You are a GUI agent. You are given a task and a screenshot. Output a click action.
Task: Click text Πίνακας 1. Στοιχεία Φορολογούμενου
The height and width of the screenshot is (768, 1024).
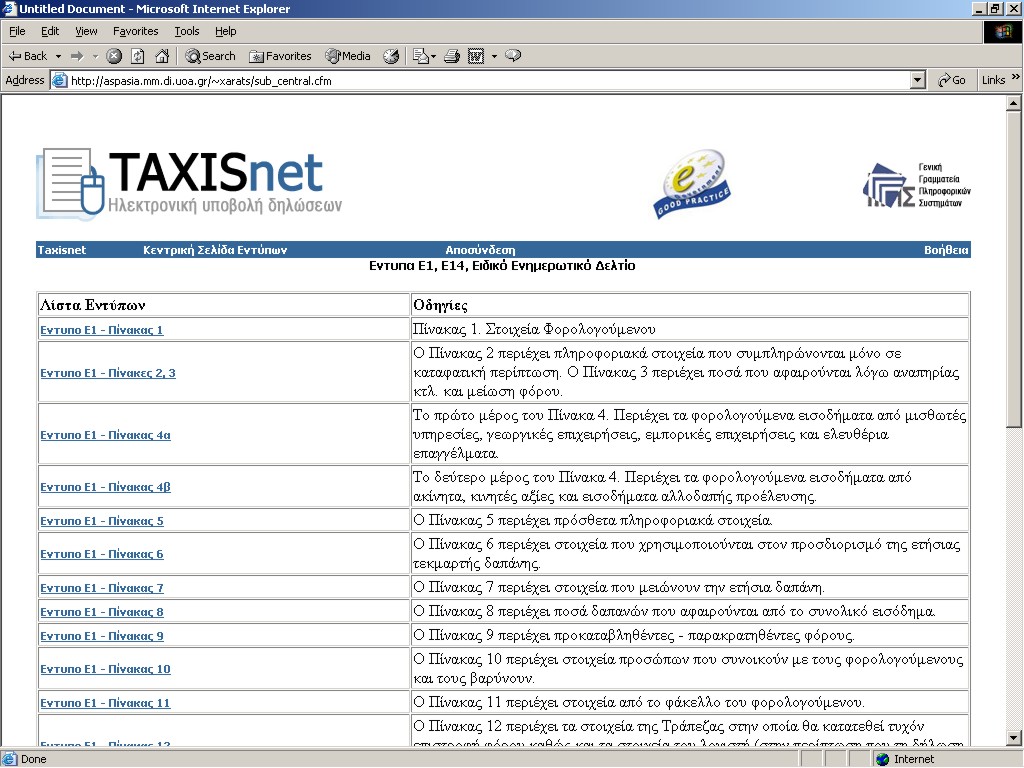click(534, 329)
